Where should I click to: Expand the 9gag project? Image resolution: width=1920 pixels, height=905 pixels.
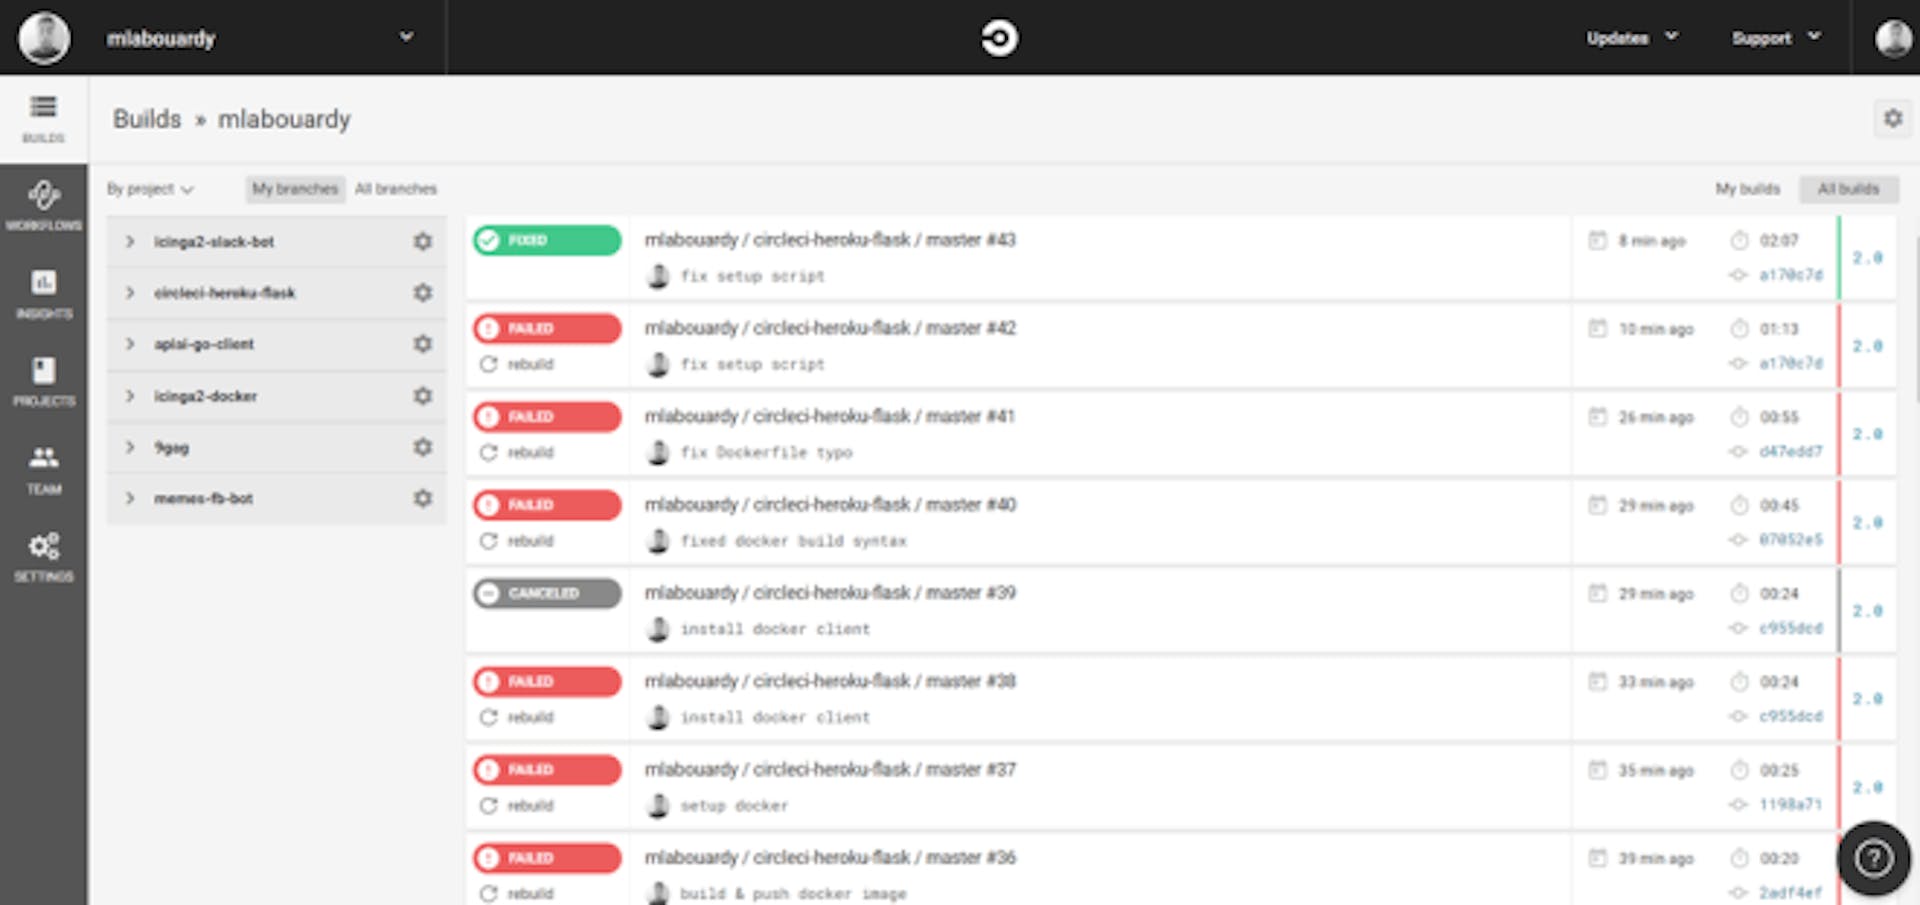point(129,447)
